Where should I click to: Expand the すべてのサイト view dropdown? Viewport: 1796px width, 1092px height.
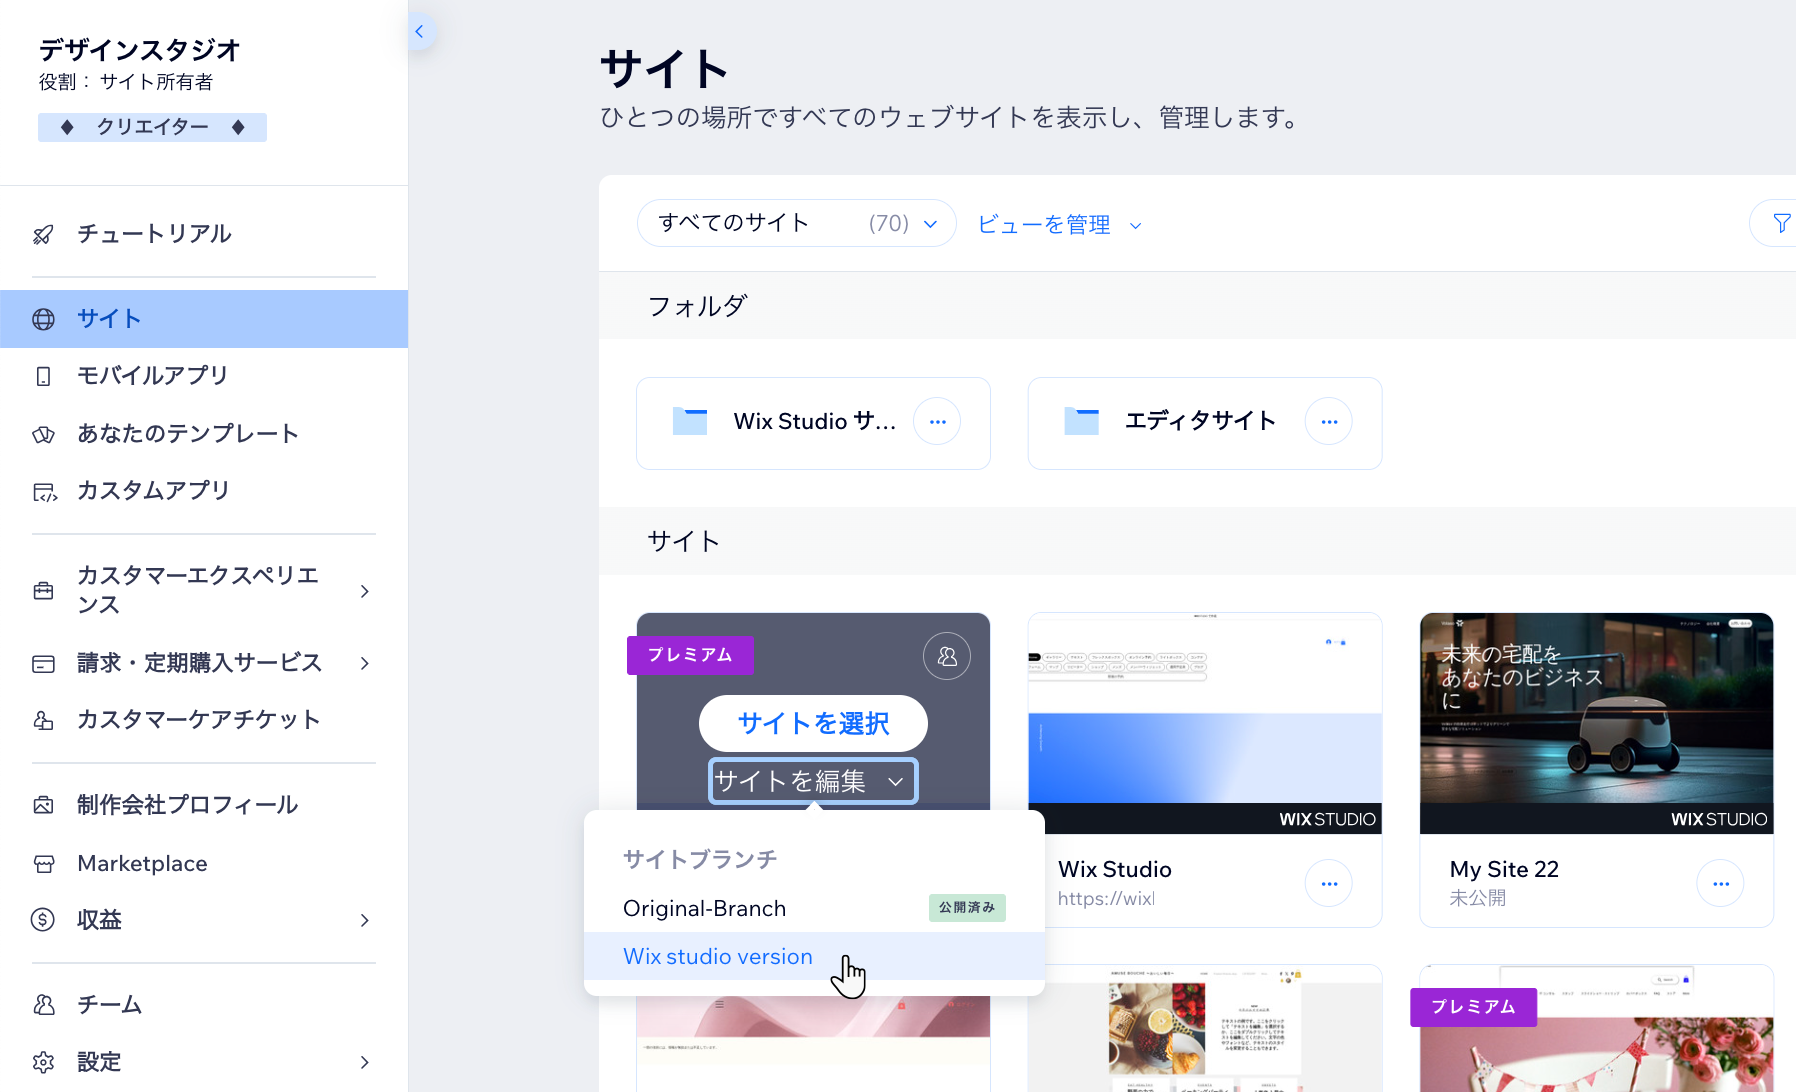pyautogui.click(x=796, y=223)
